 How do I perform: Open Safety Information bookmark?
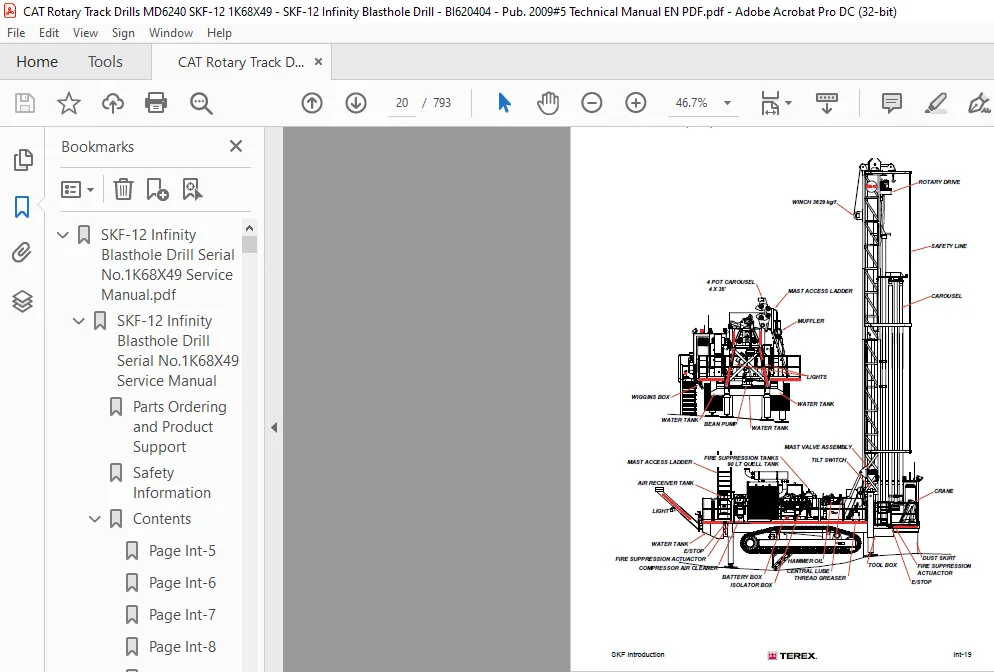pos(172,482)
